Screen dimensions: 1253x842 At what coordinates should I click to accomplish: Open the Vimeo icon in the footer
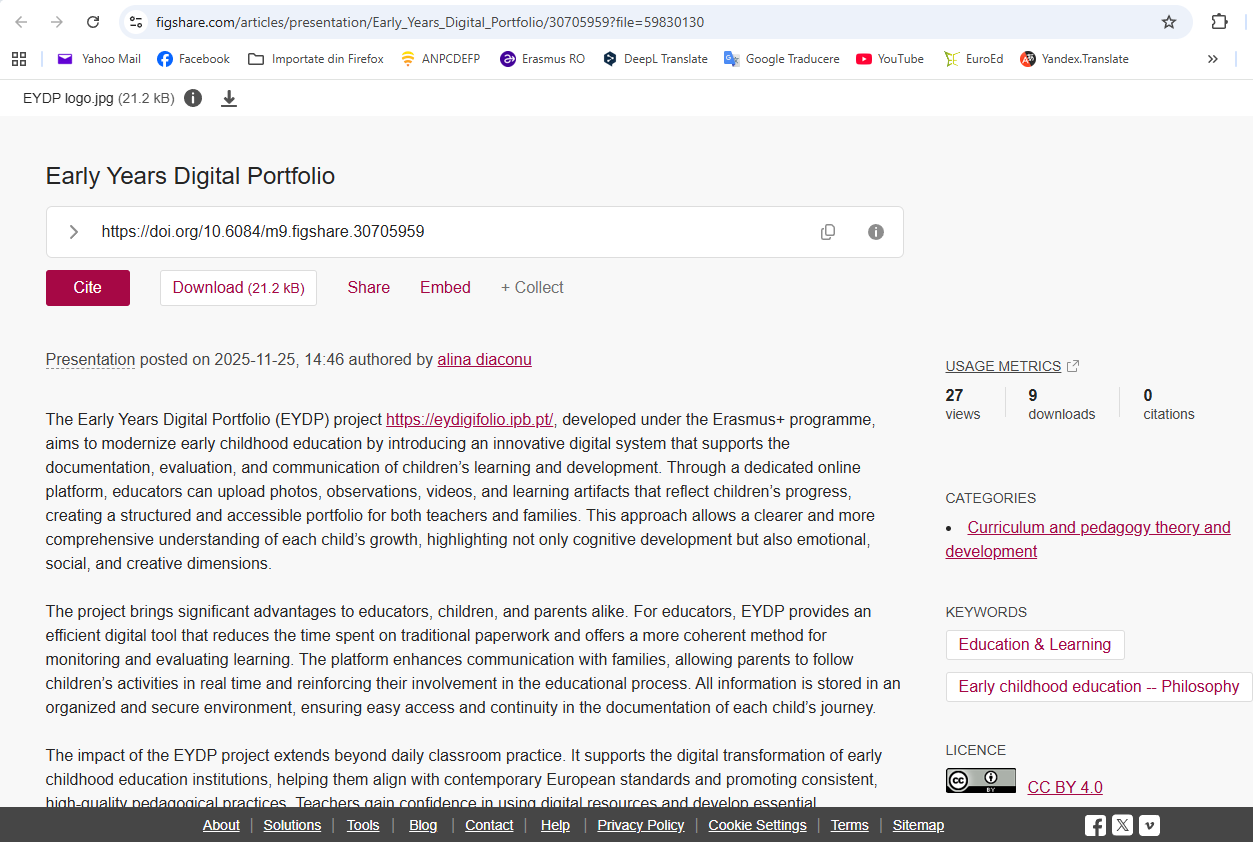pos(1150,825)
